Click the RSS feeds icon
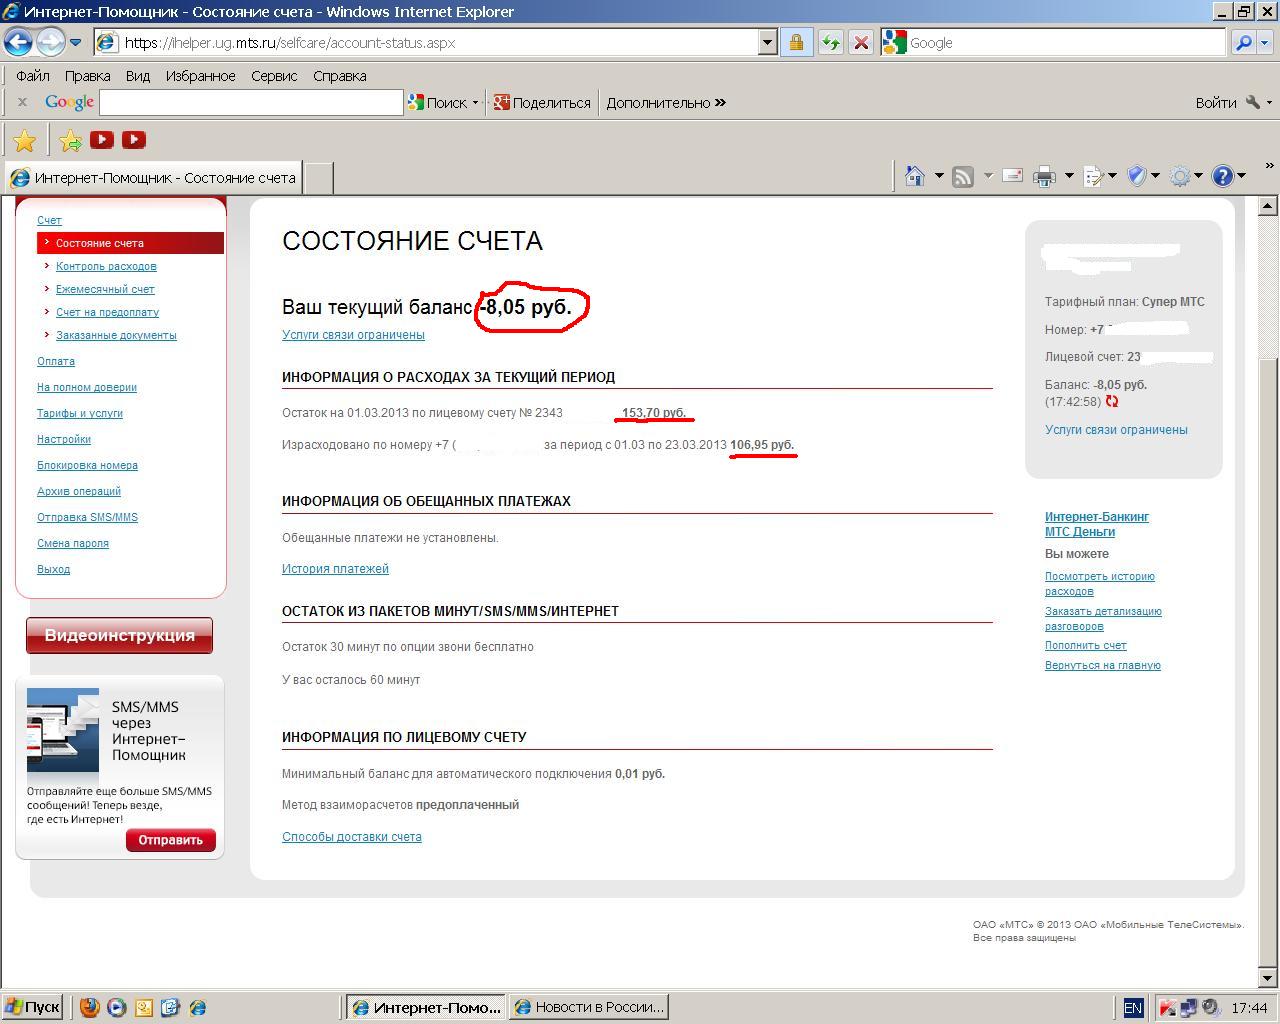 coord(963,177)
